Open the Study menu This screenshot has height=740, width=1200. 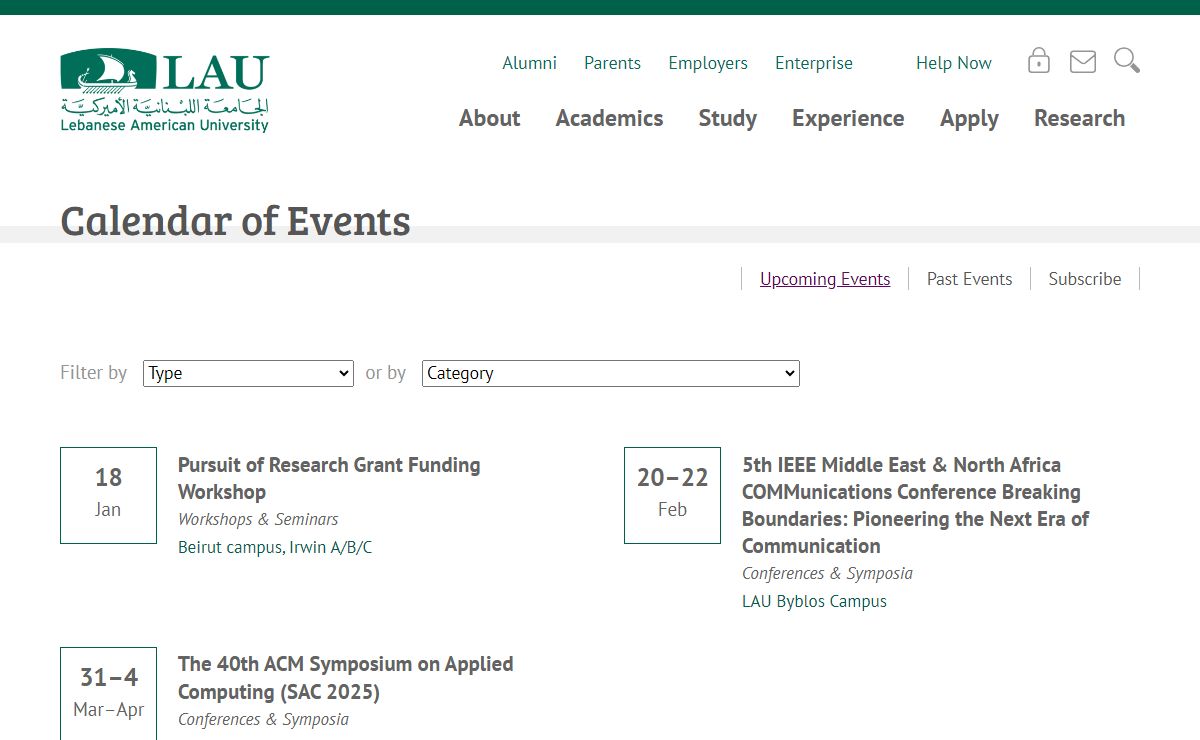point(728,118)
